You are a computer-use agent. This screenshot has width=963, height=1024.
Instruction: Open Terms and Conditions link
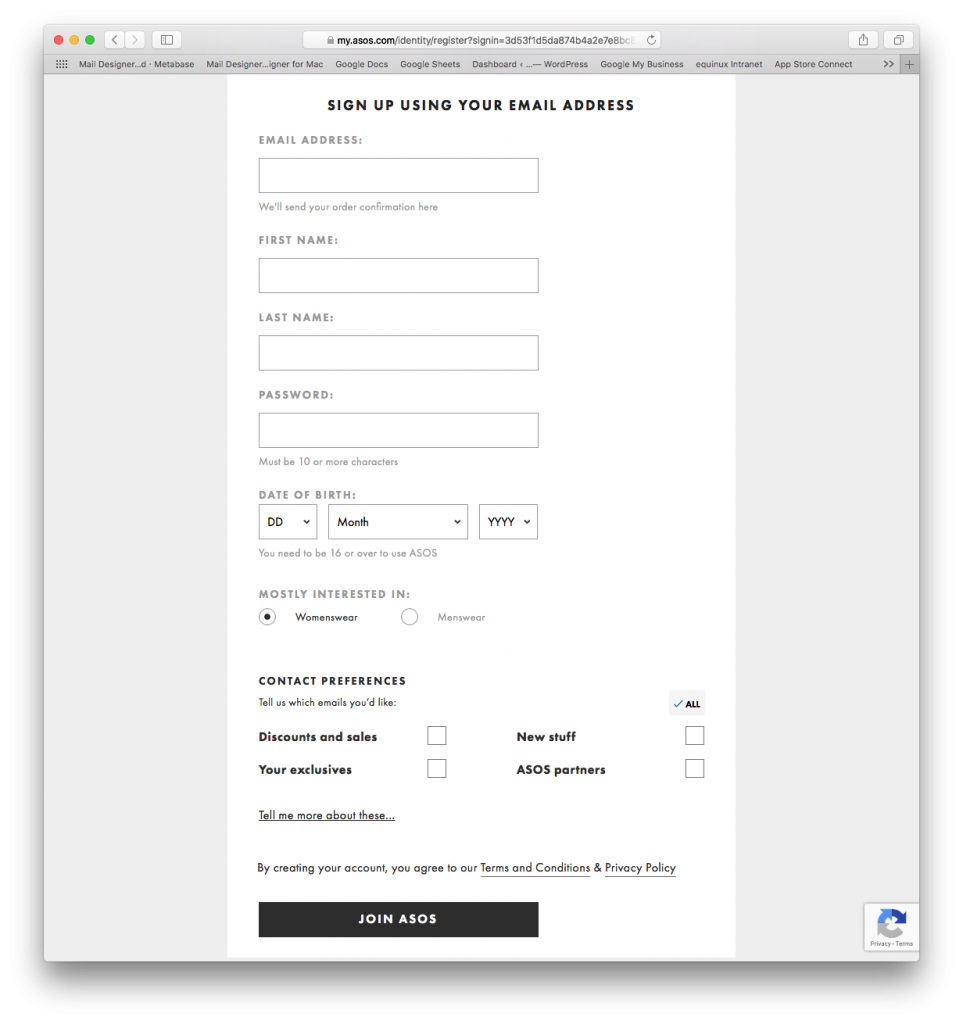pos(535,867)
